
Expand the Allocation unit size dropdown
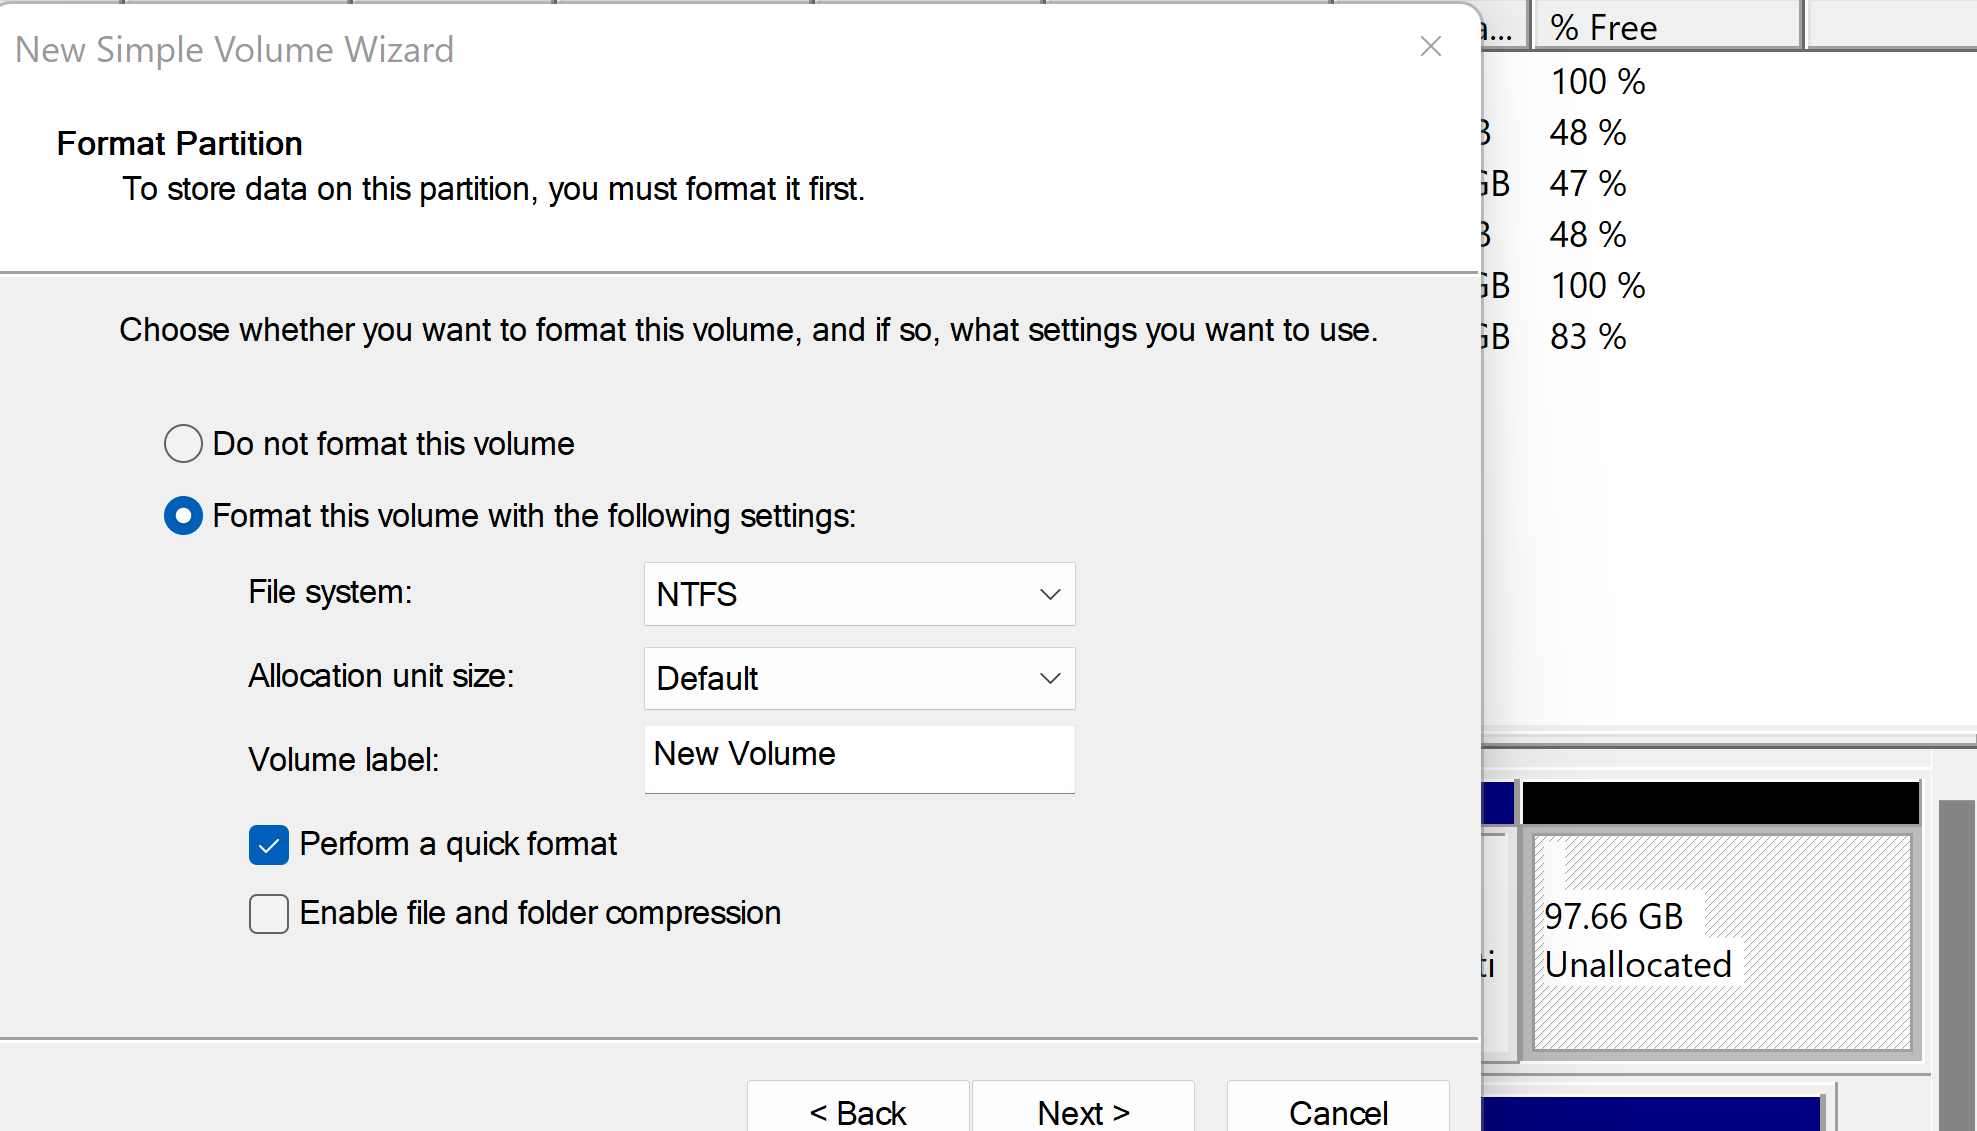click(858, 678)
